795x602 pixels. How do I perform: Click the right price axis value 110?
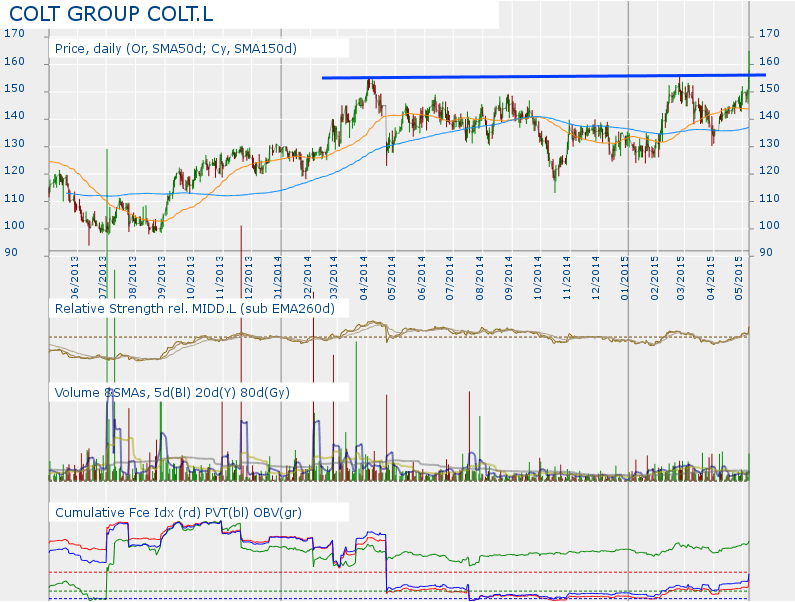pyautogui.click(x=769, y=198)
